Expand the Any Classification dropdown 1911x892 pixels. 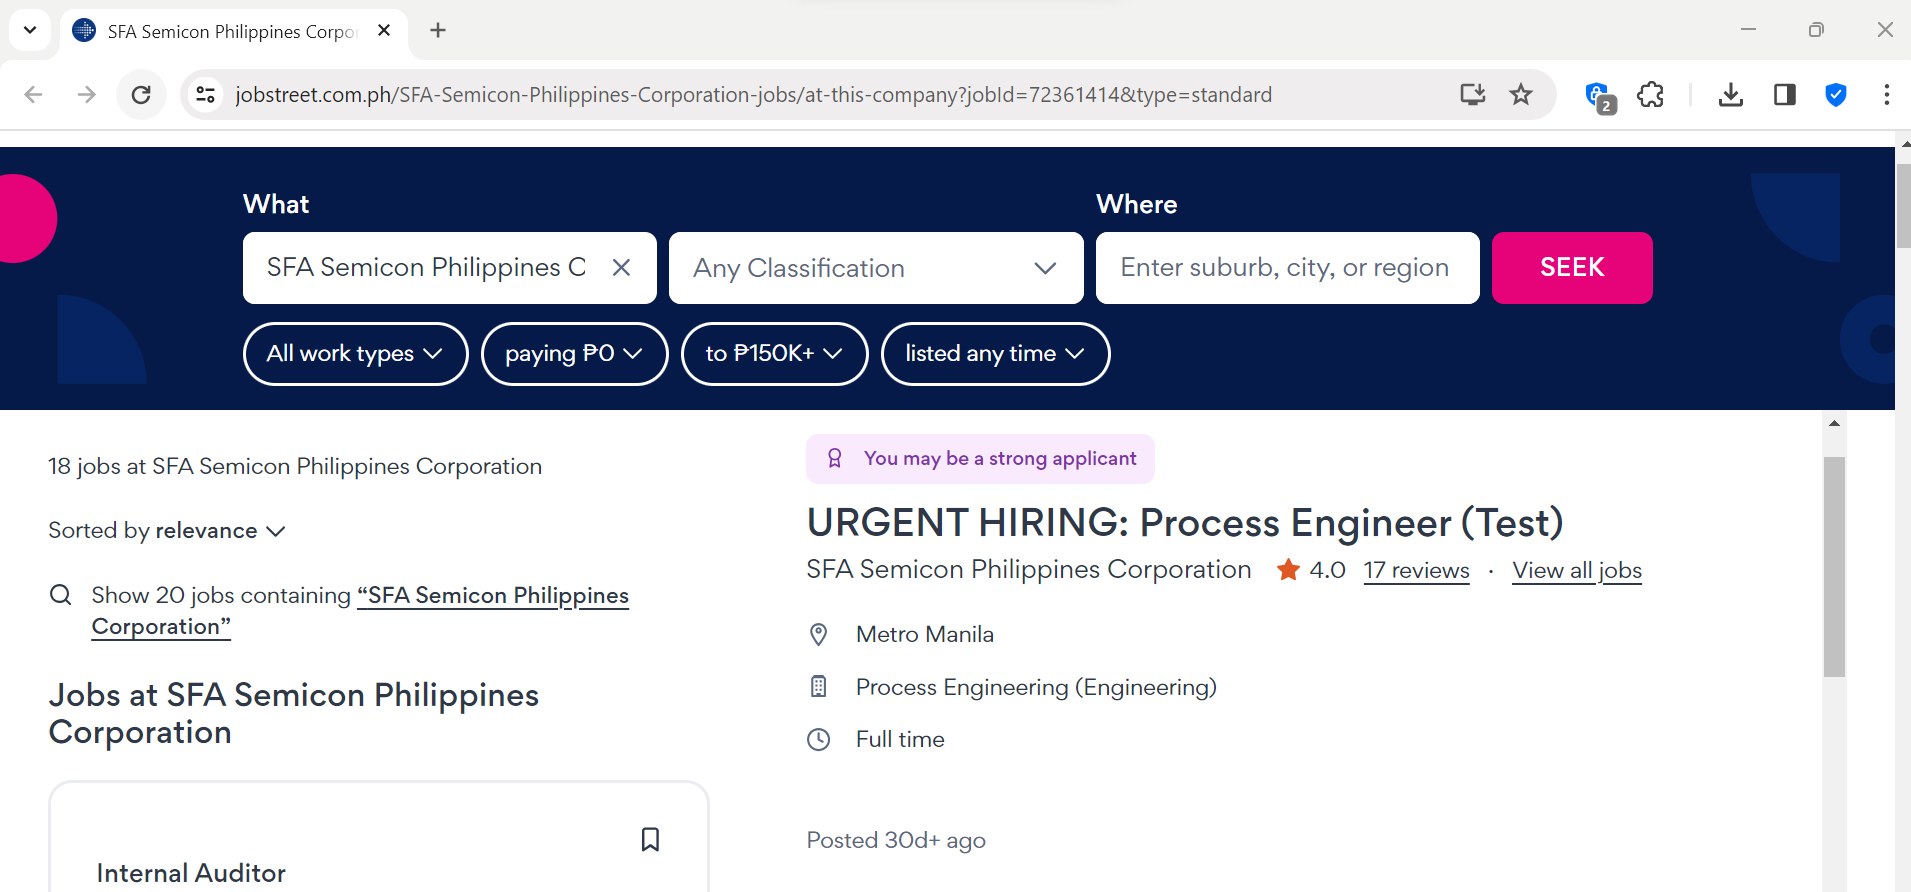point(875,268)
